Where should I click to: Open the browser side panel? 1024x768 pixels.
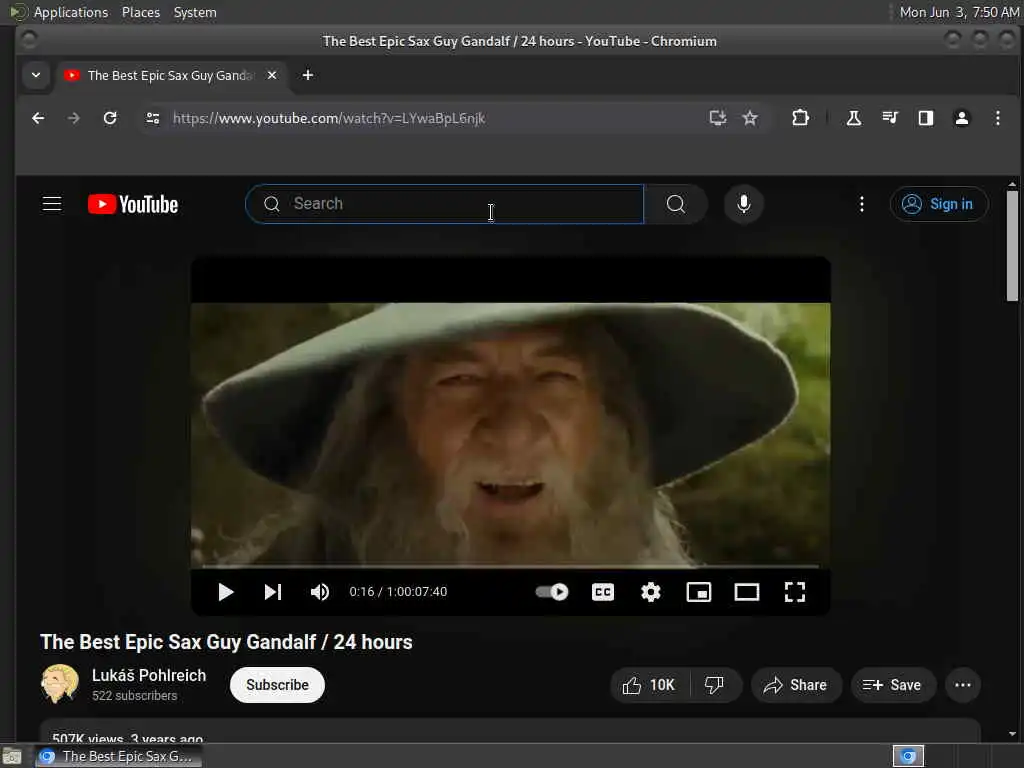(x=925, y=118)
